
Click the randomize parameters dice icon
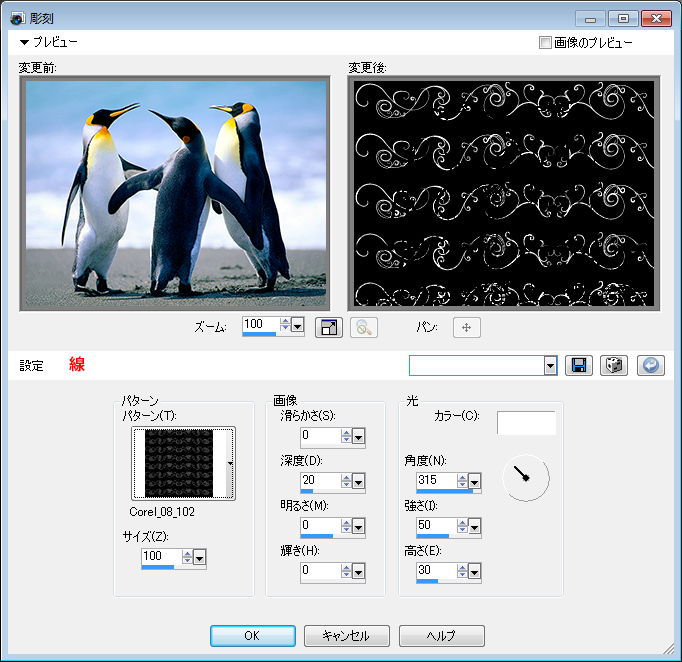click(613, 365)
